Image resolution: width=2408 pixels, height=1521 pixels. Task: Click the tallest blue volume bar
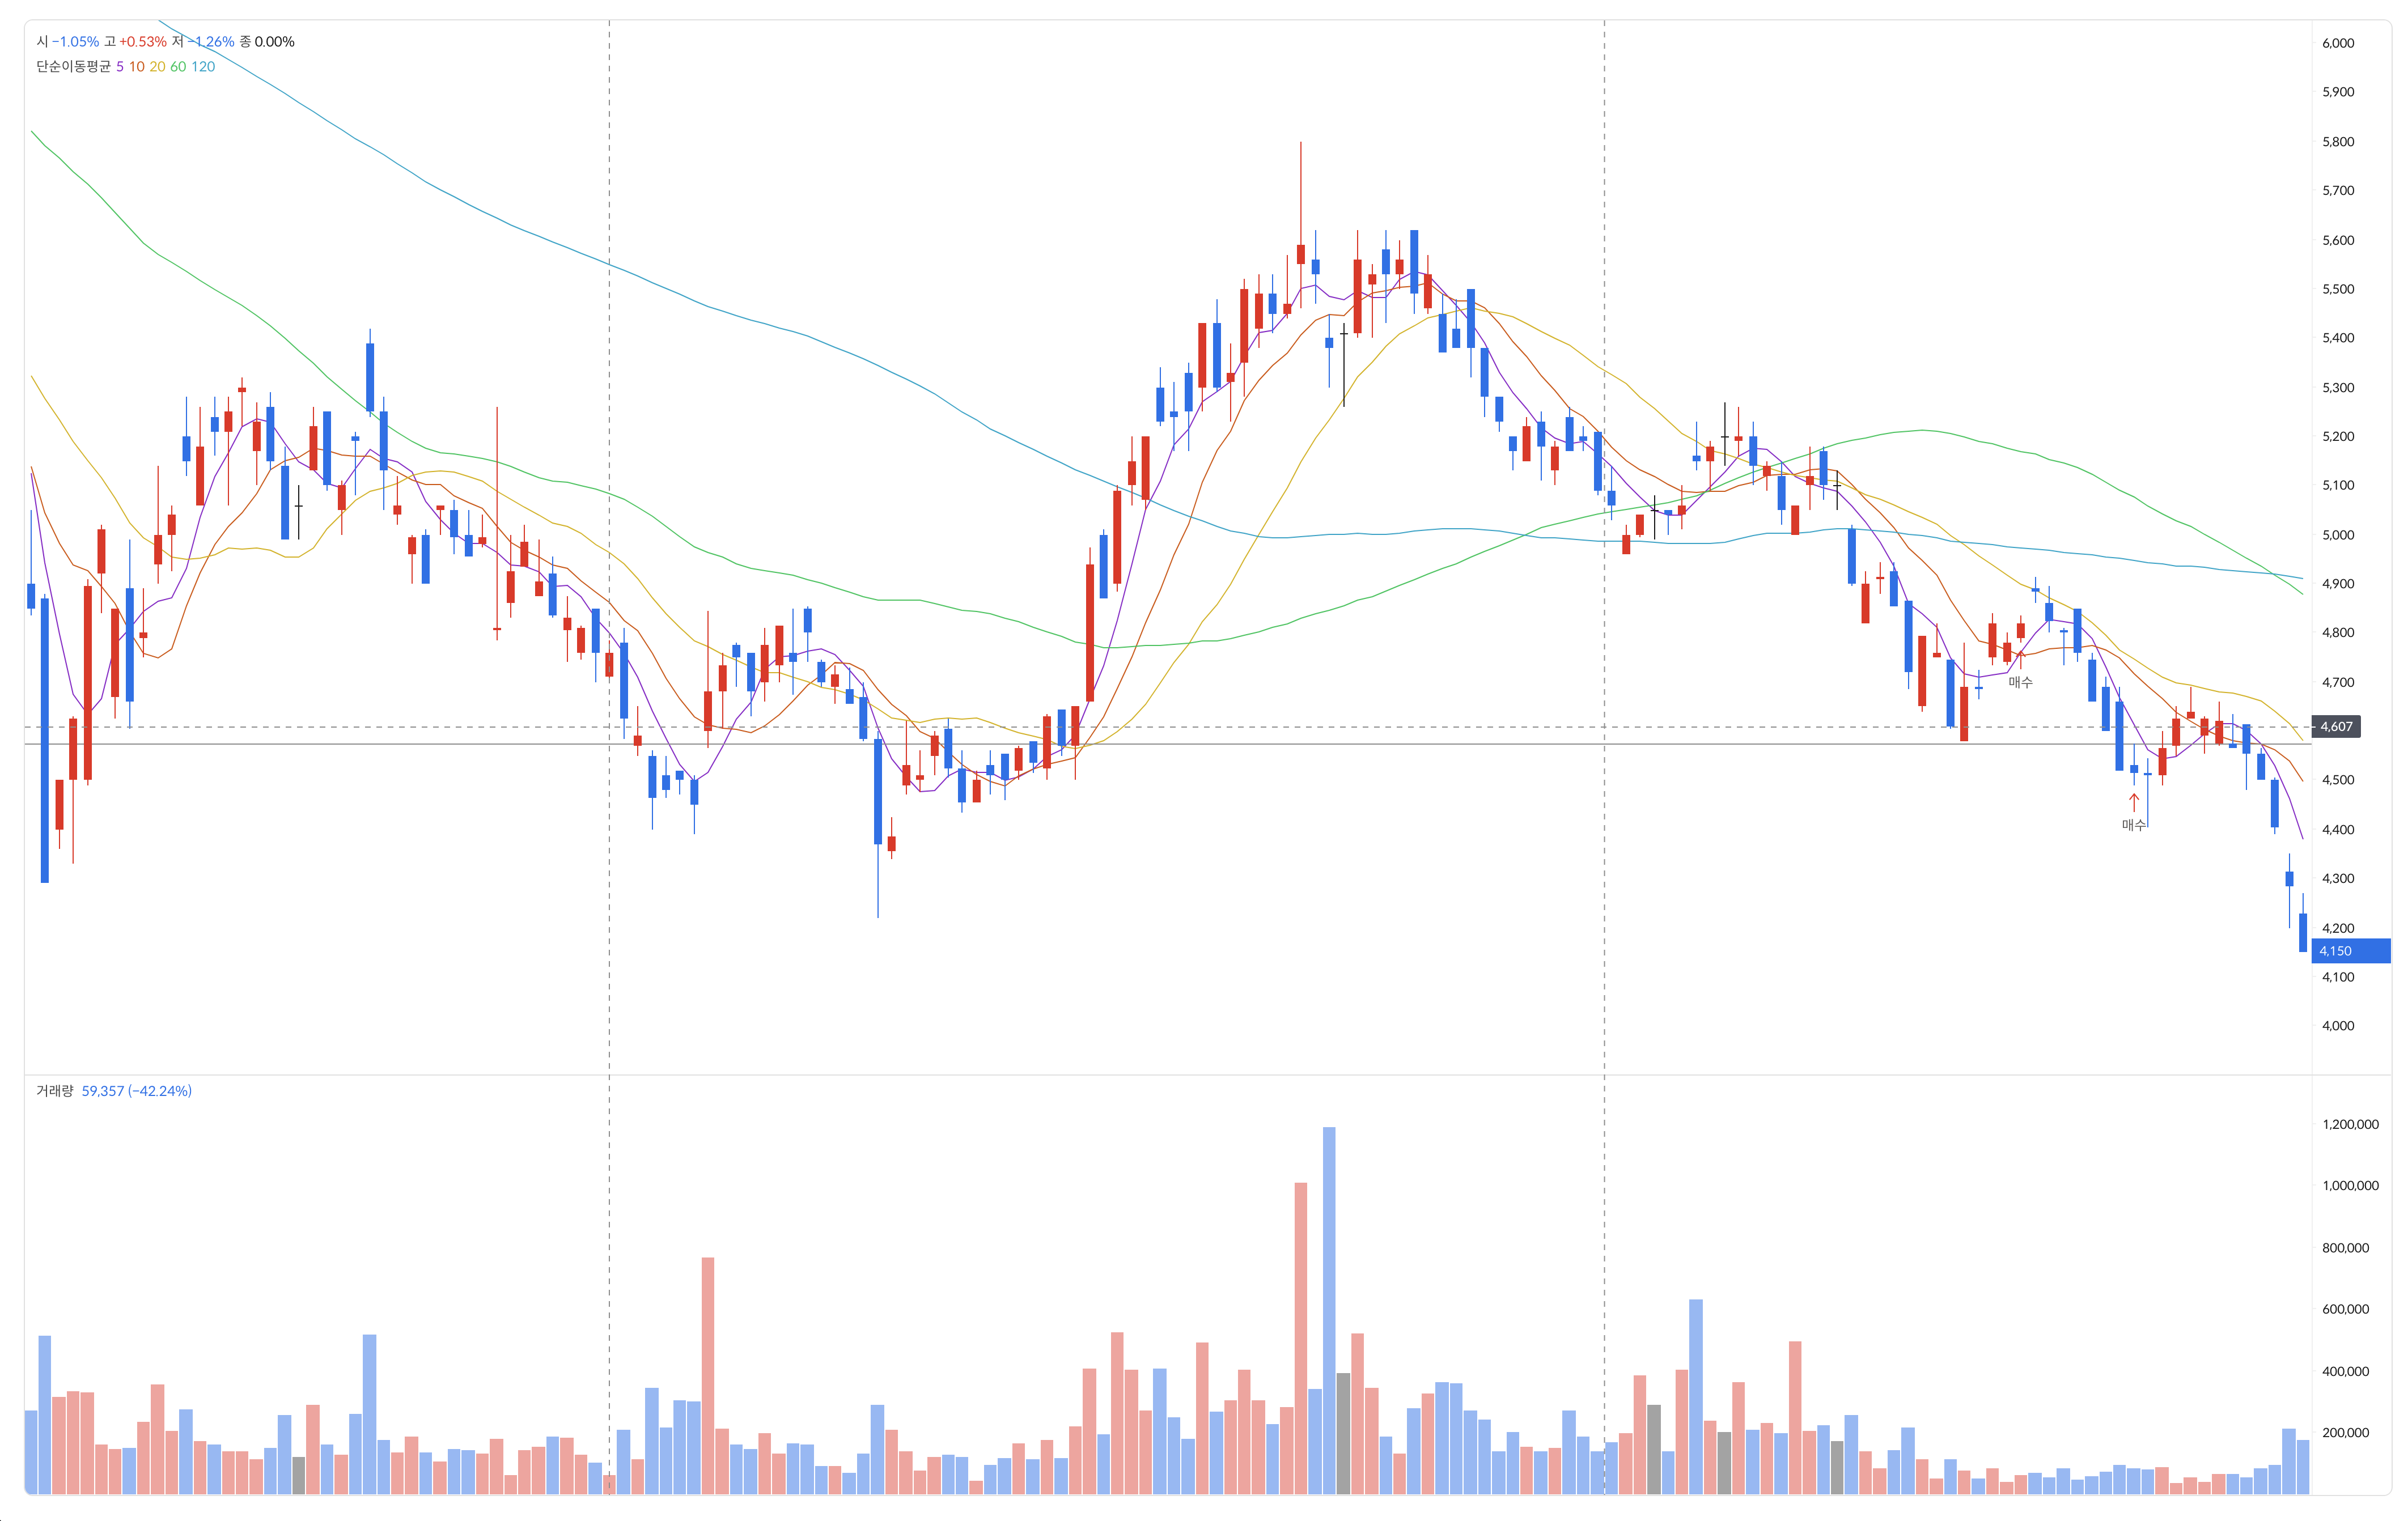(x=1329, y=1310)
